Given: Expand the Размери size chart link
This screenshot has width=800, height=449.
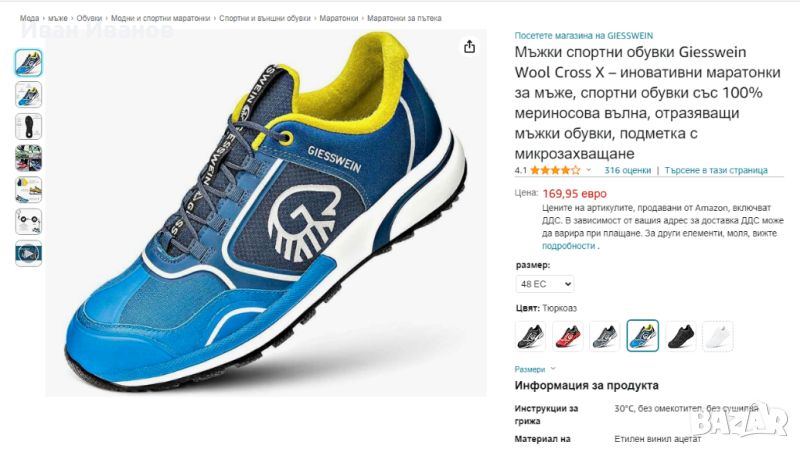Looking at the screenshot, I should 535,369.
